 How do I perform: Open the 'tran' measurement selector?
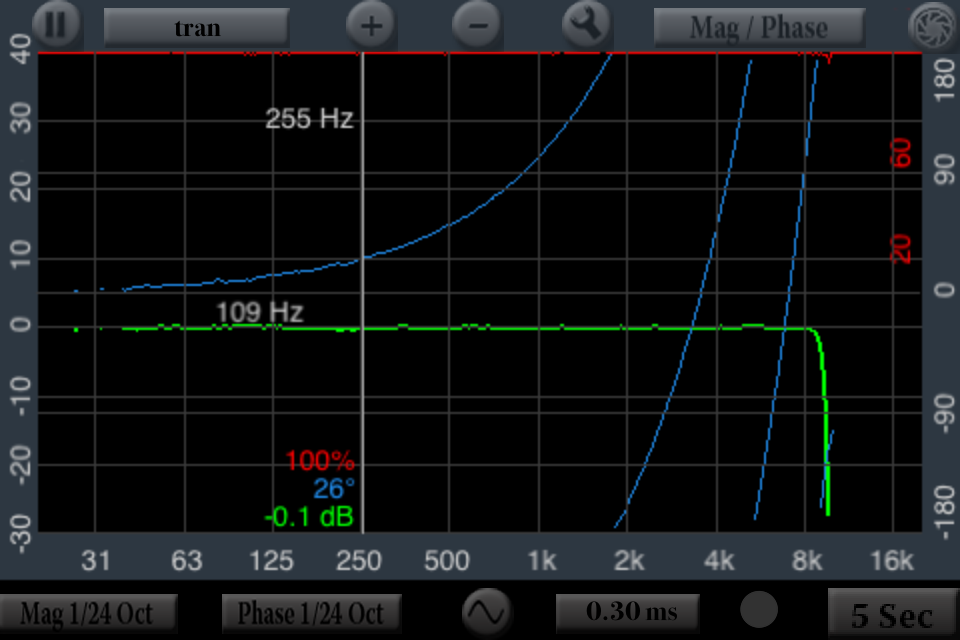(197, 28)
